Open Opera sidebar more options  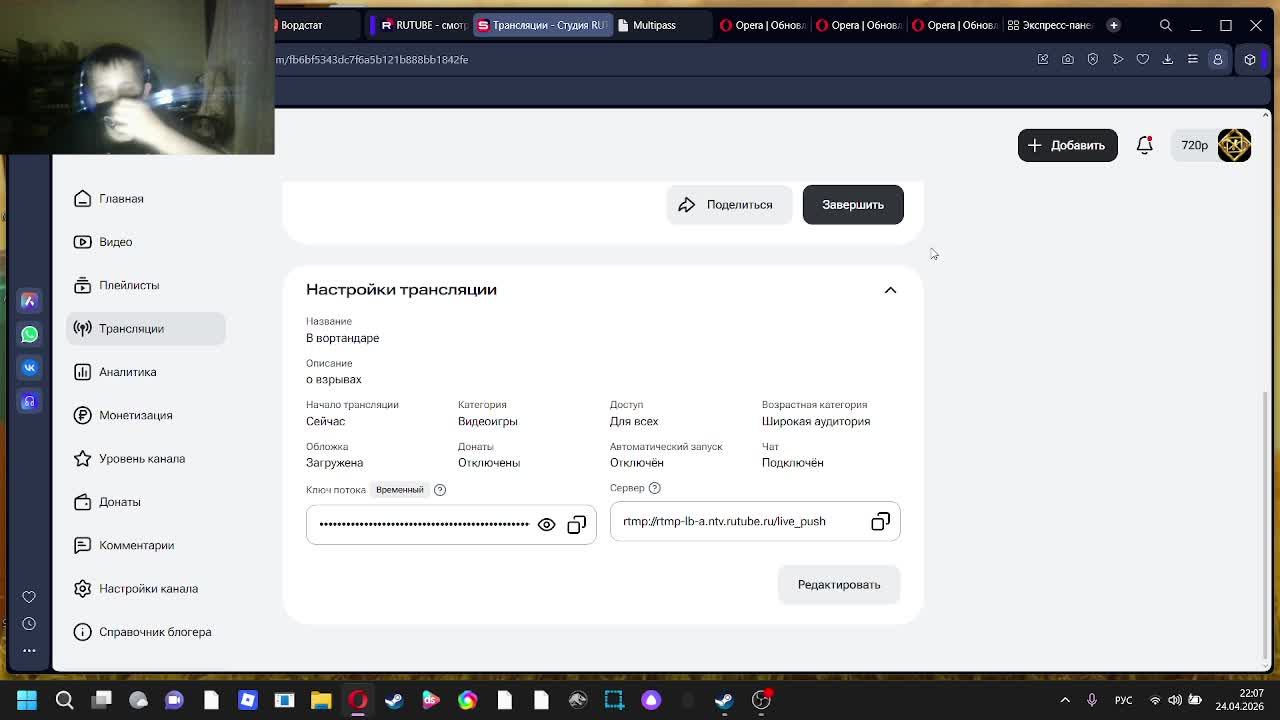click(x=29, y=650)
